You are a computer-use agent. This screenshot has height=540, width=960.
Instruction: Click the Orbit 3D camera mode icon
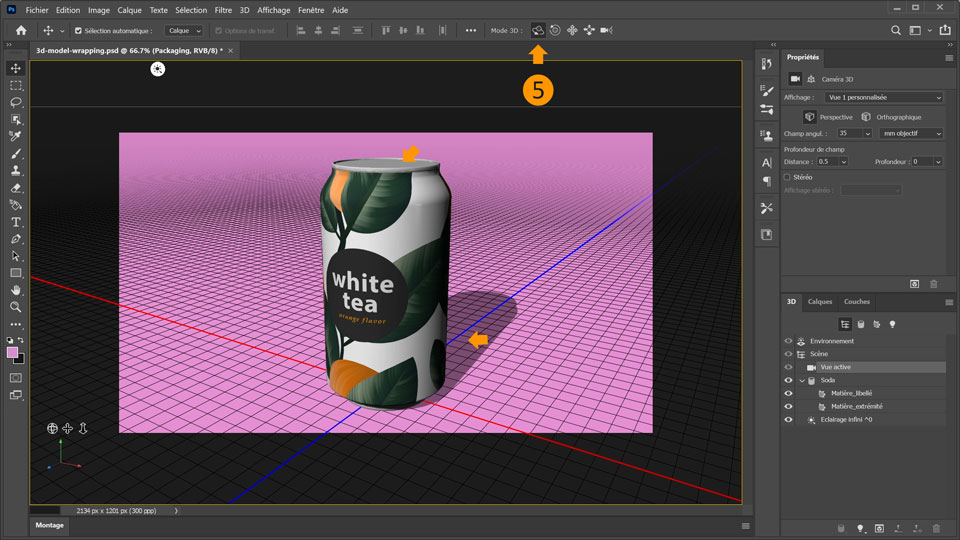click(538, 30)
